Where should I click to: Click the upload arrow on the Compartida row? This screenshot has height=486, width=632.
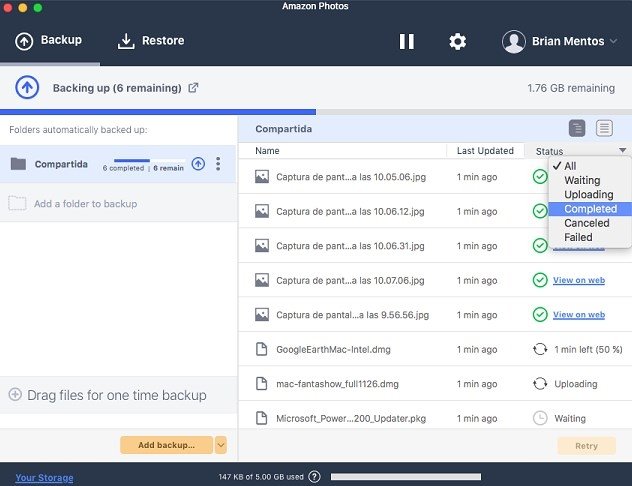point(198,164)
